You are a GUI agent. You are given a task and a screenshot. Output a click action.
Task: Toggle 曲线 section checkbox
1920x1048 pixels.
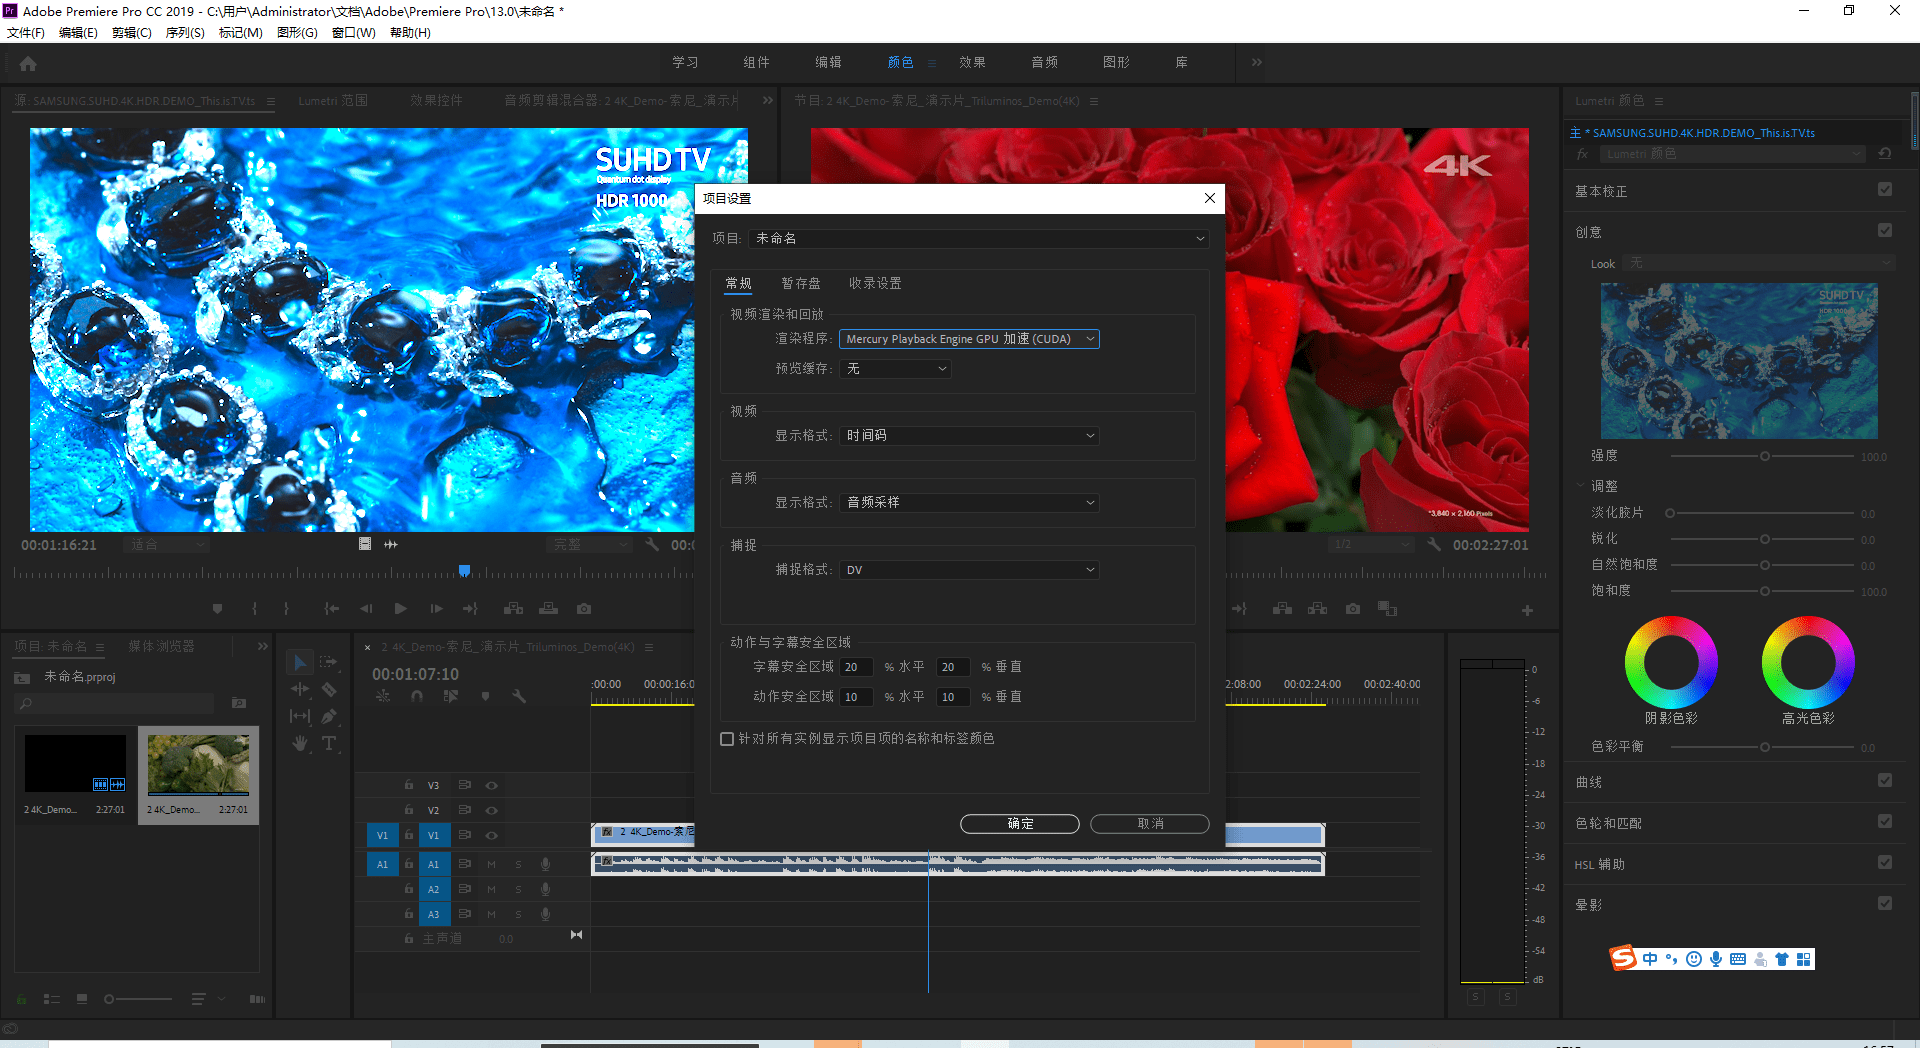point(1885,781)
